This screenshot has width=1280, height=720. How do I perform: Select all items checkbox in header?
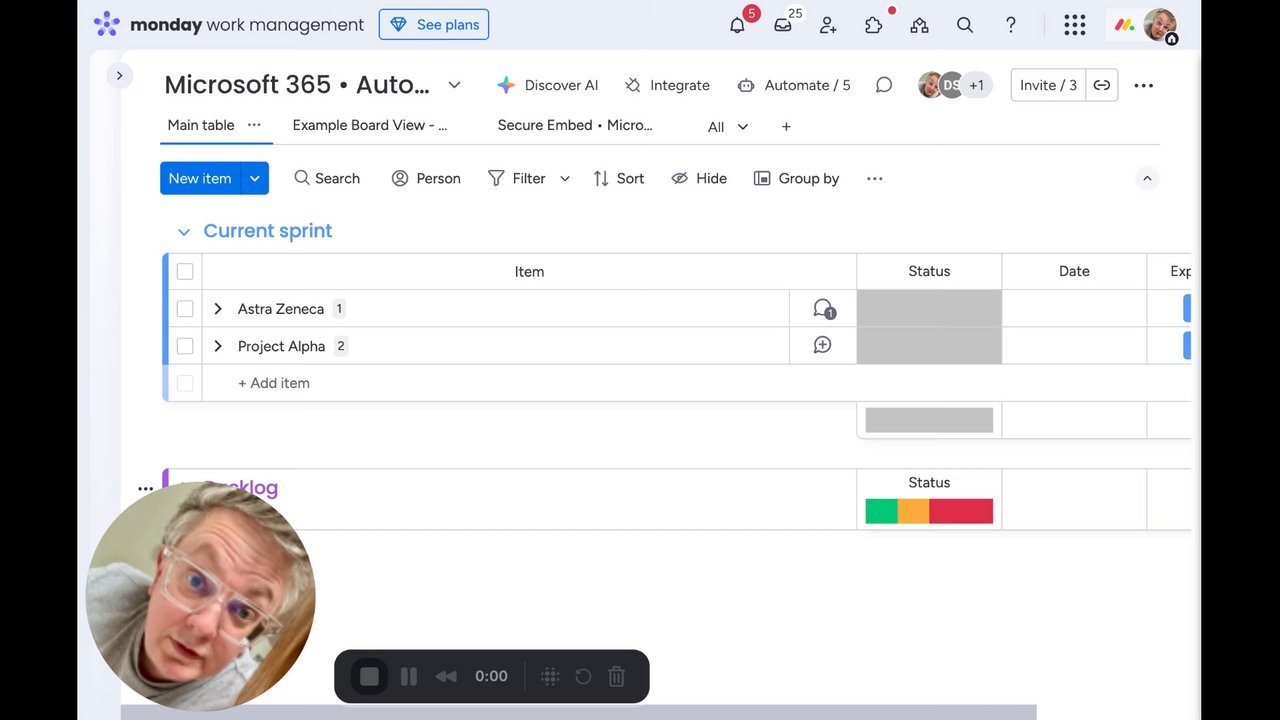(185, 271)
